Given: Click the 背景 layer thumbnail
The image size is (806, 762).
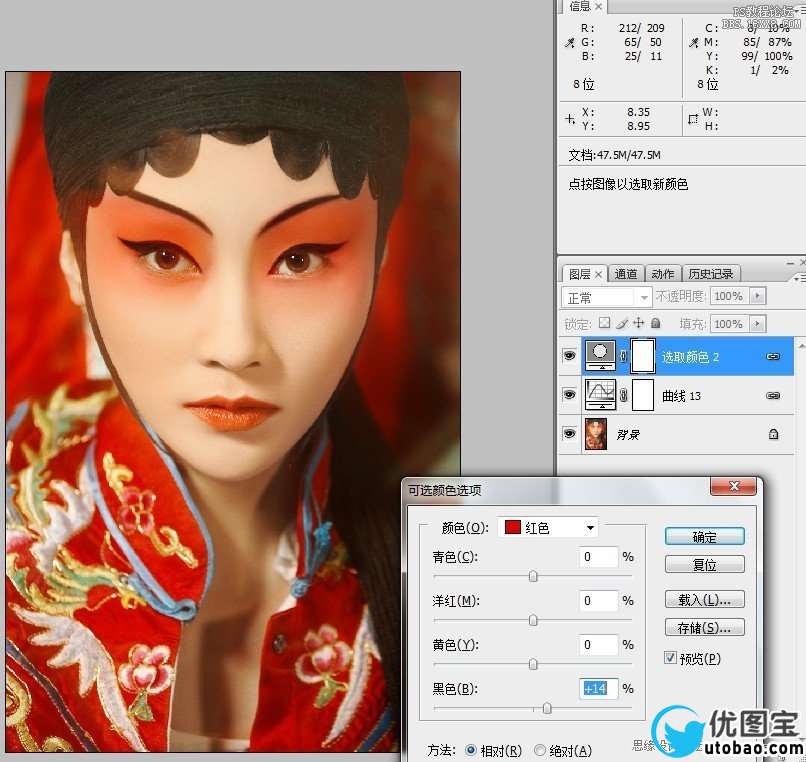Looking at the screenshot, I should pos(596,433).
